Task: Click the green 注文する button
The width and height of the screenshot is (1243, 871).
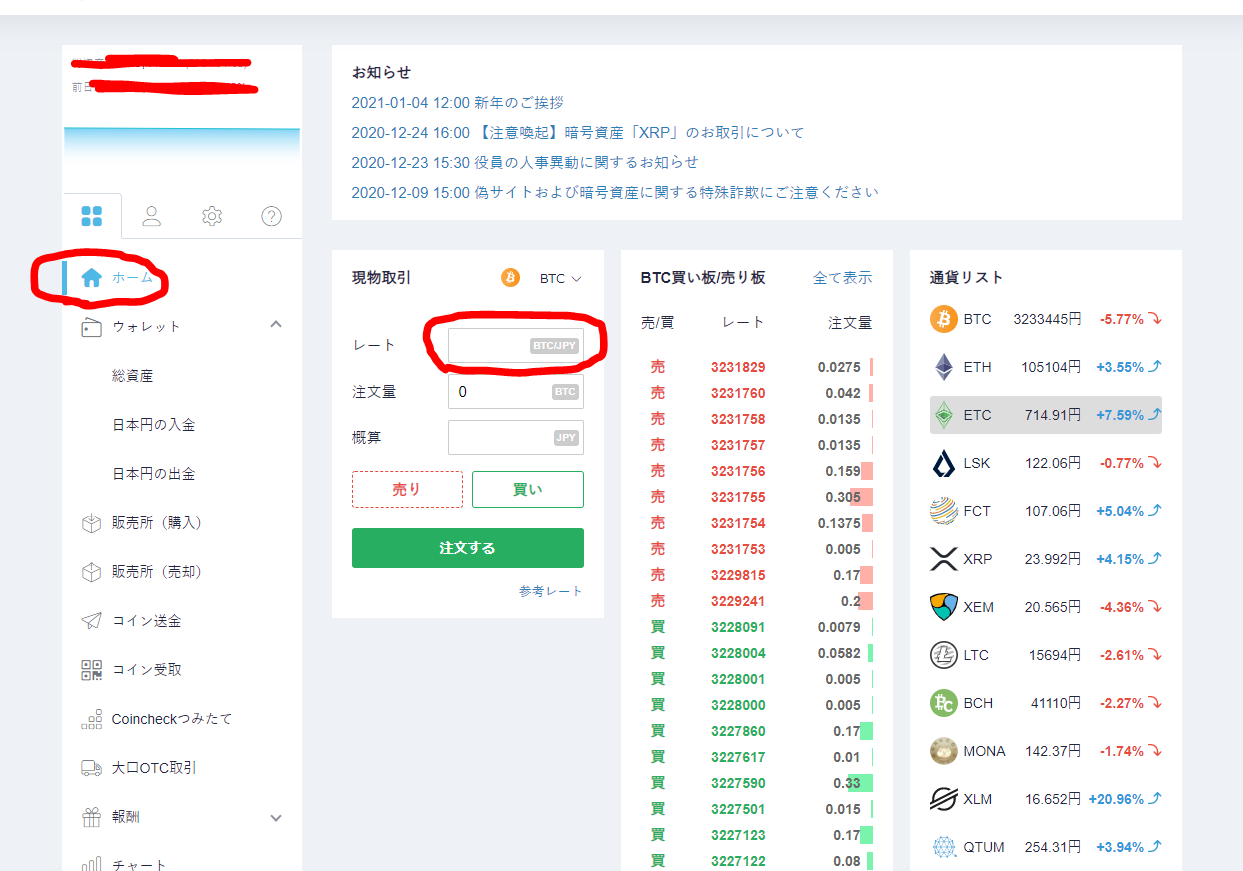Action: pyautogui.click(x=467, y=548)
